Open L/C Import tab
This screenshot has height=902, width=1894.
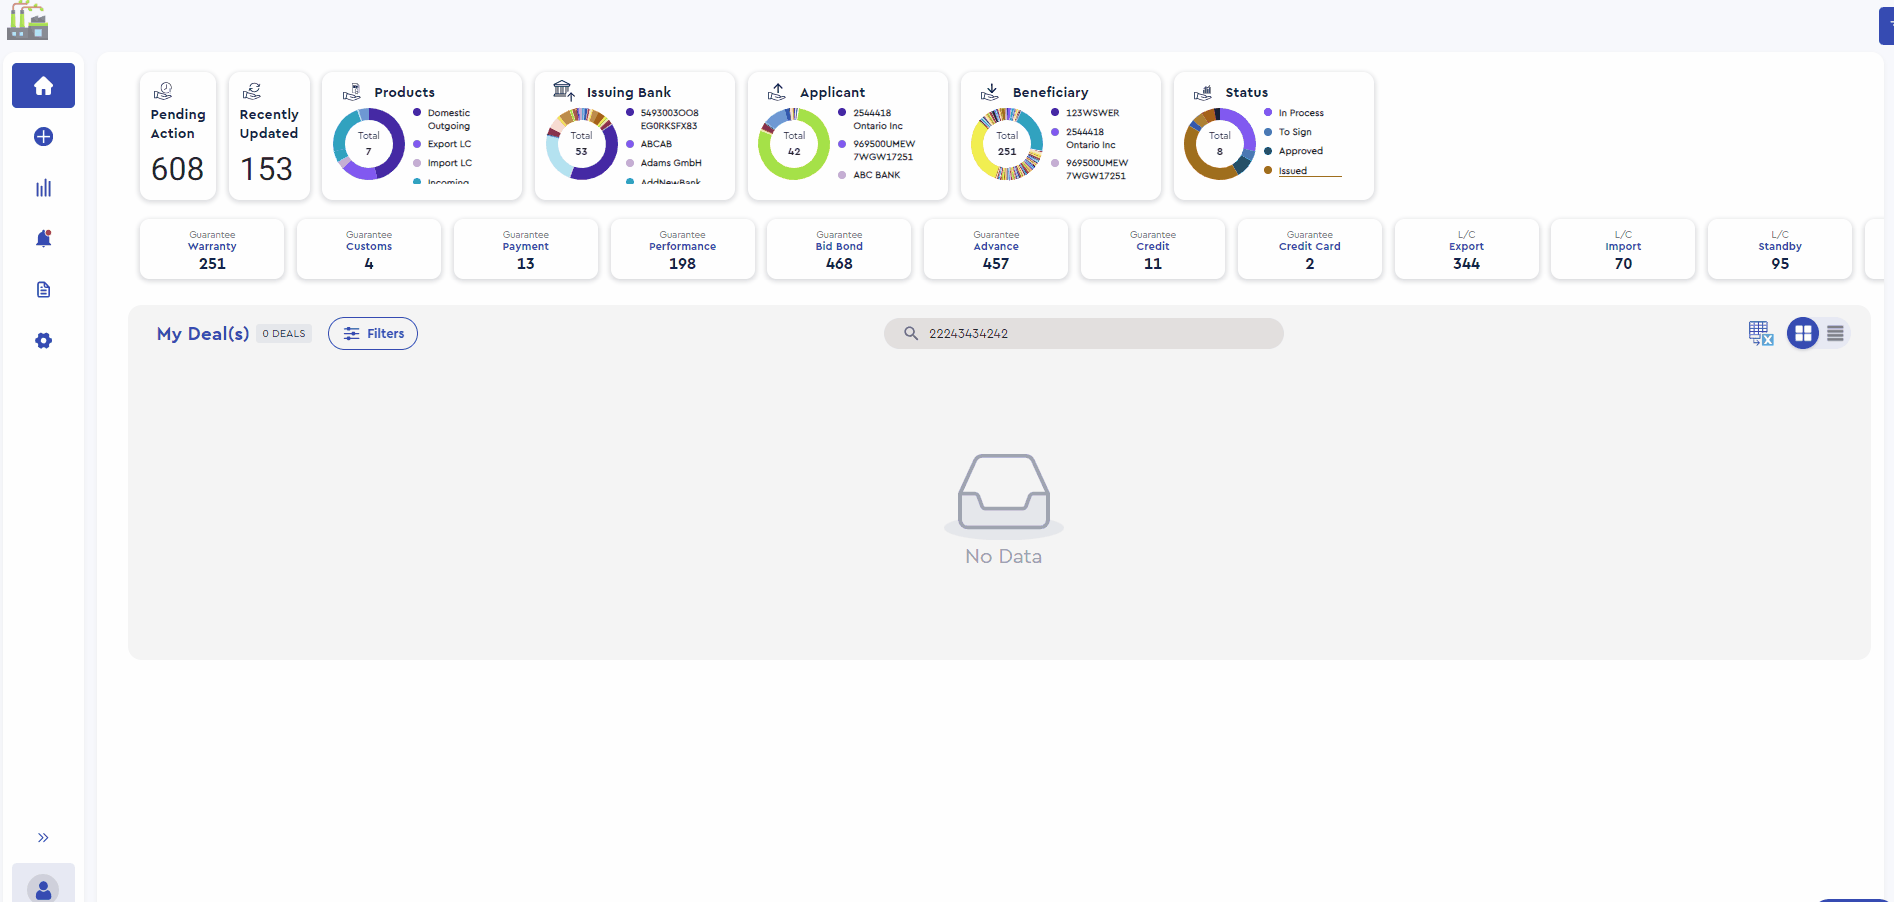tap(1623, 249)
